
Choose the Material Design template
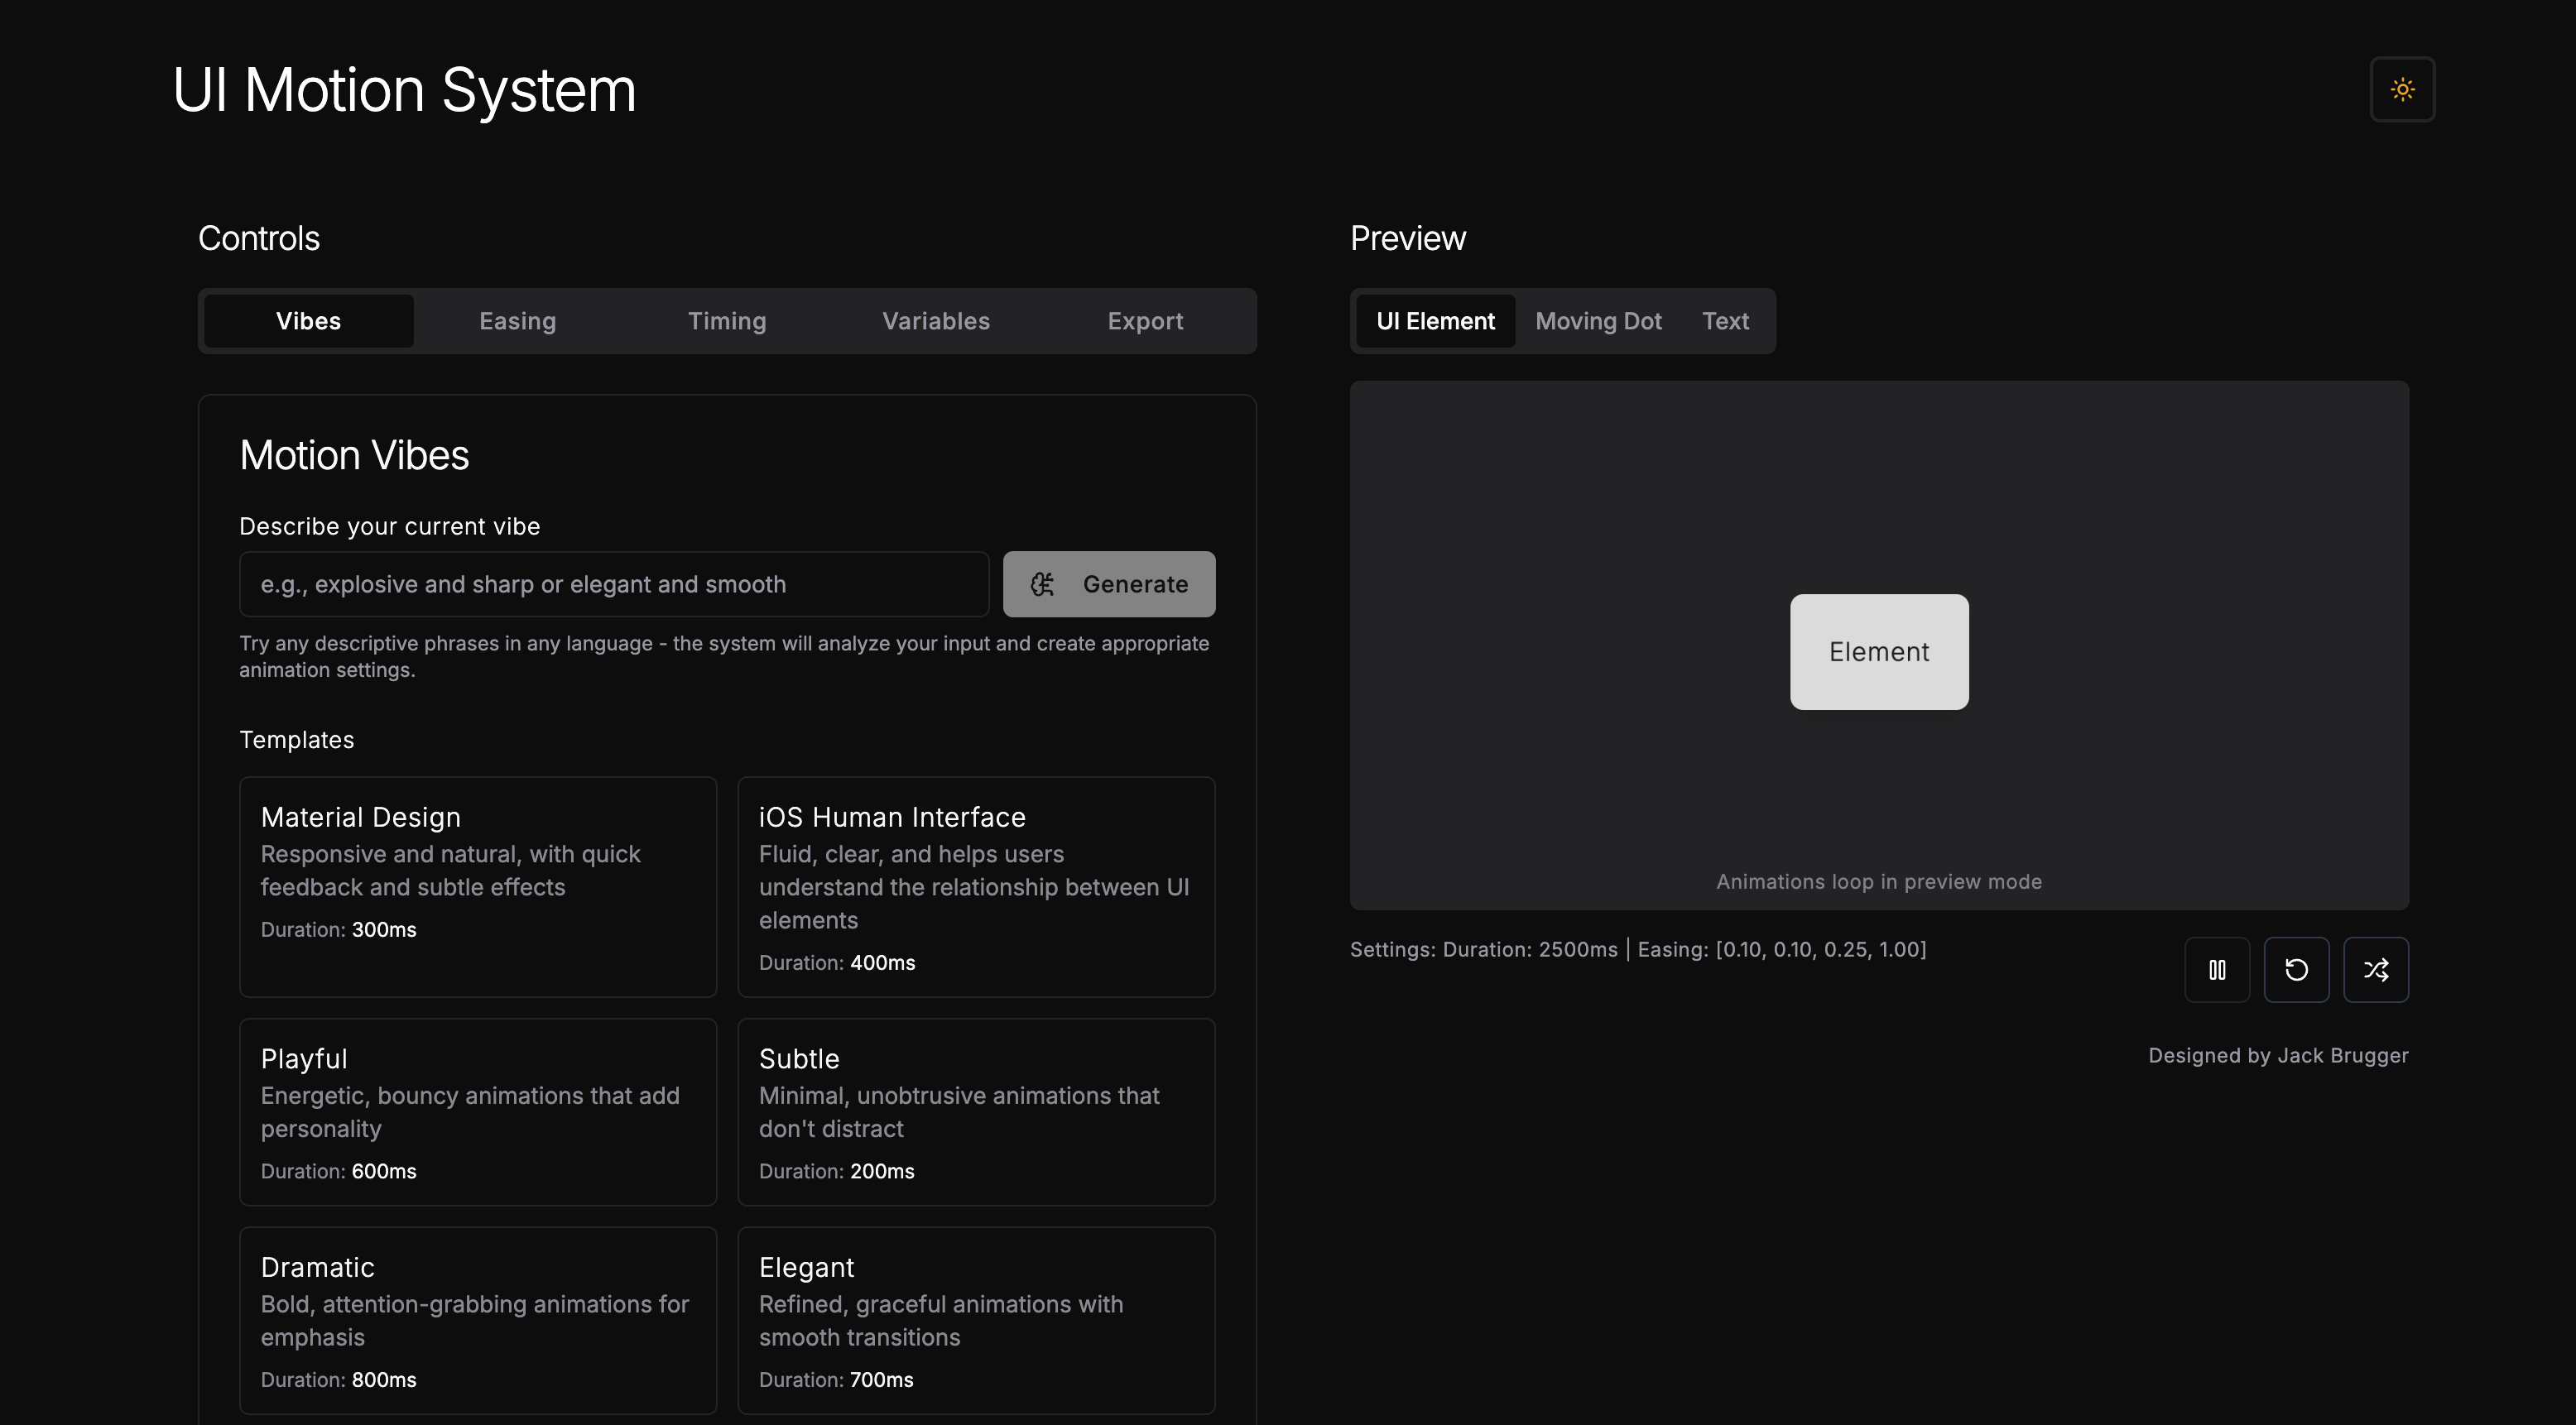[478, 887]
